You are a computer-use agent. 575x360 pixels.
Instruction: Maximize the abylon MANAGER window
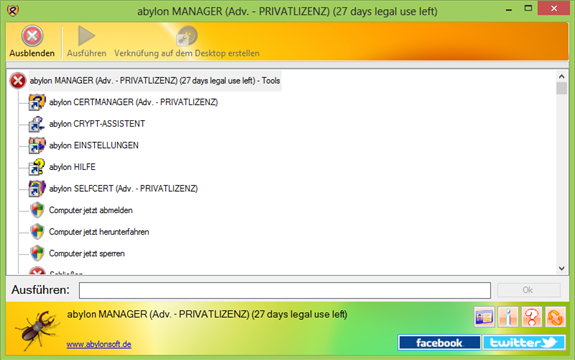[528, 8]
